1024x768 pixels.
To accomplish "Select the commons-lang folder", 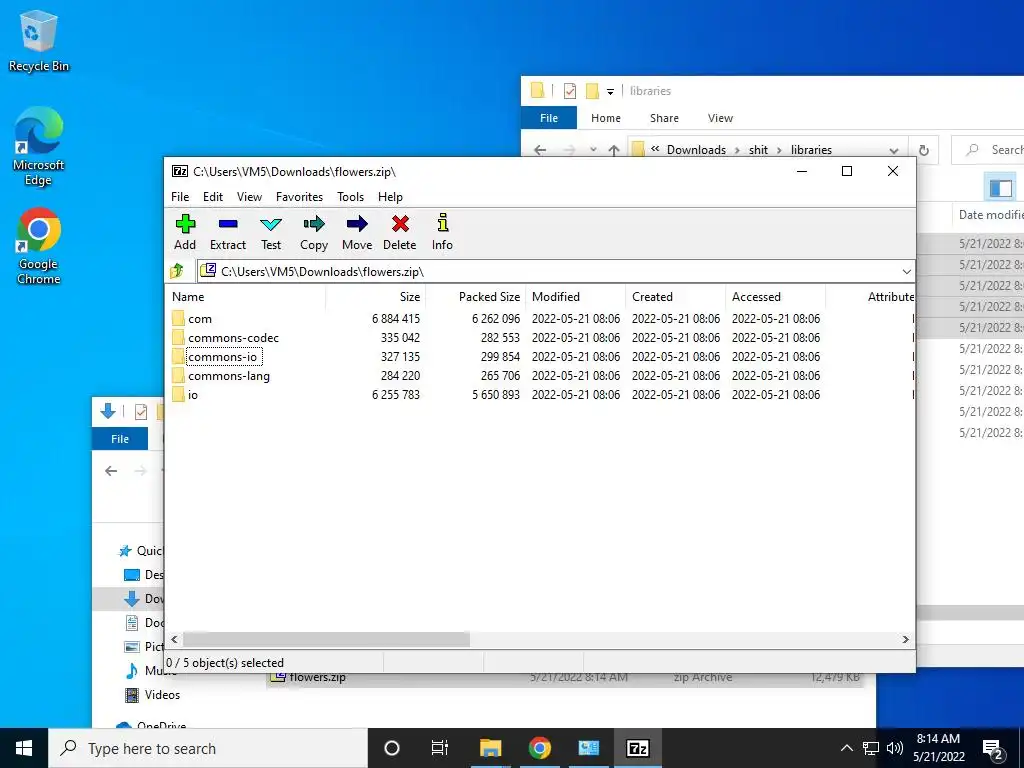I will [229, 376].
